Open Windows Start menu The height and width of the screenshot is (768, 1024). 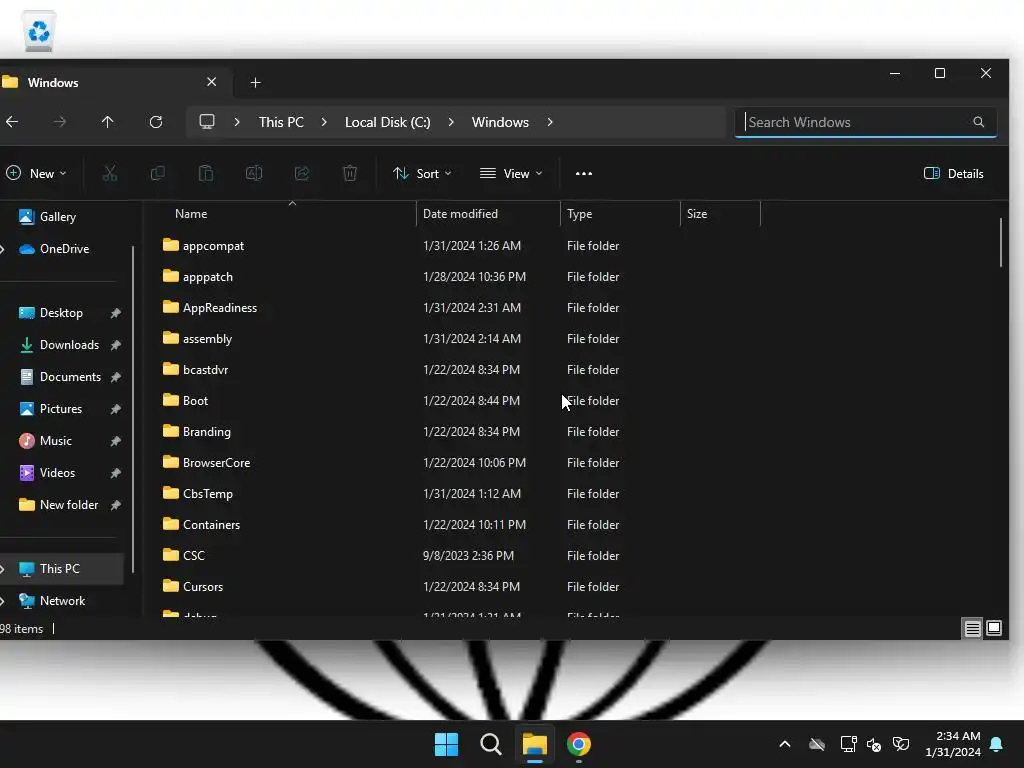447,744
